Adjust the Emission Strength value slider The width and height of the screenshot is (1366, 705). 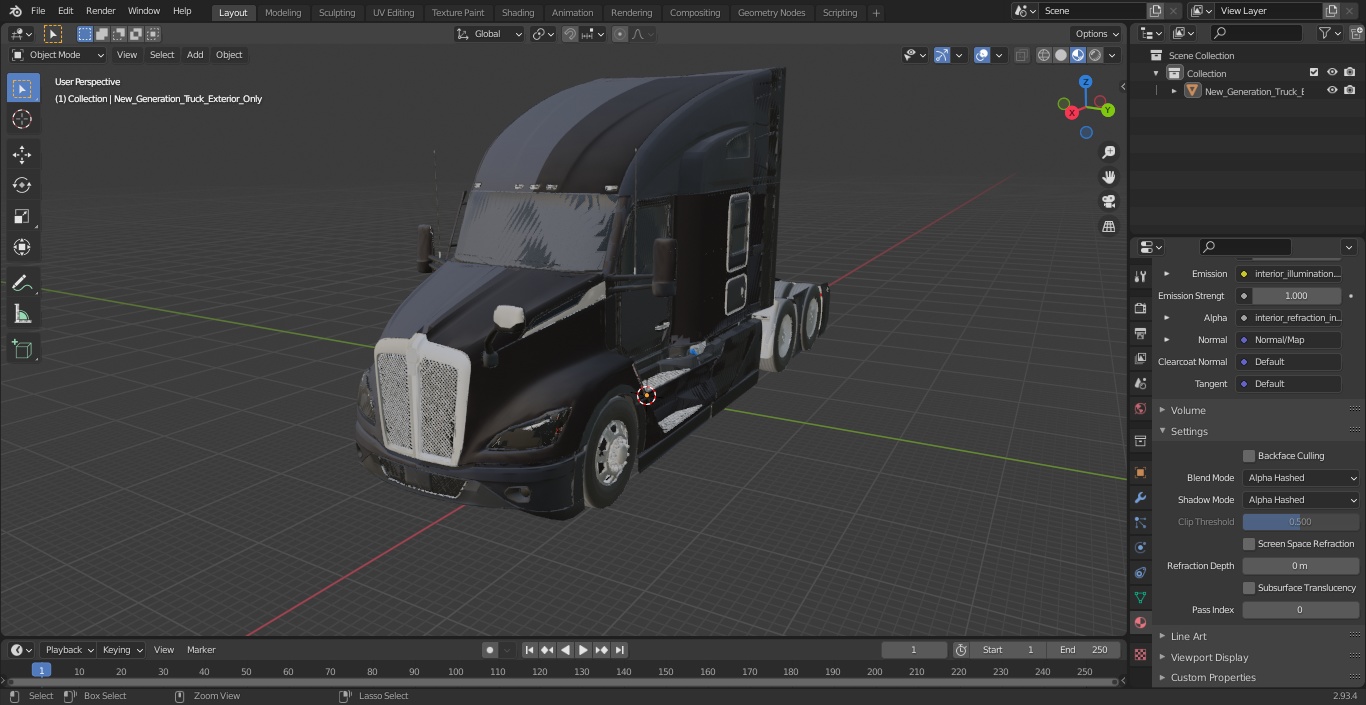(x=1295, y=296)
